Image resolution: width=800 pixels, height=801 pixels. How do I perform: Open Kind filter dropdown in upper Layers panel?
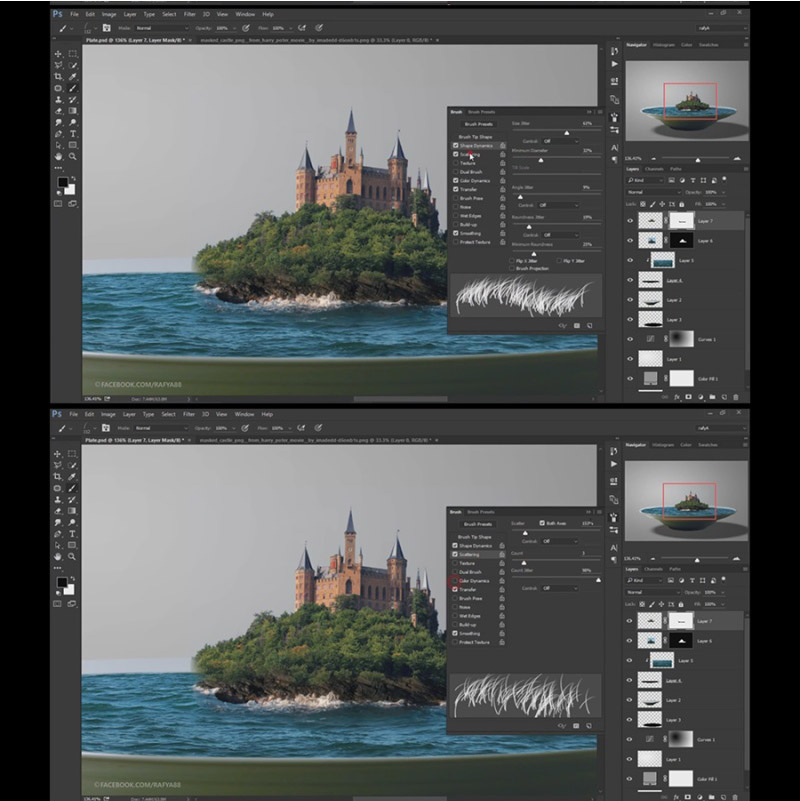coord(646,180)
